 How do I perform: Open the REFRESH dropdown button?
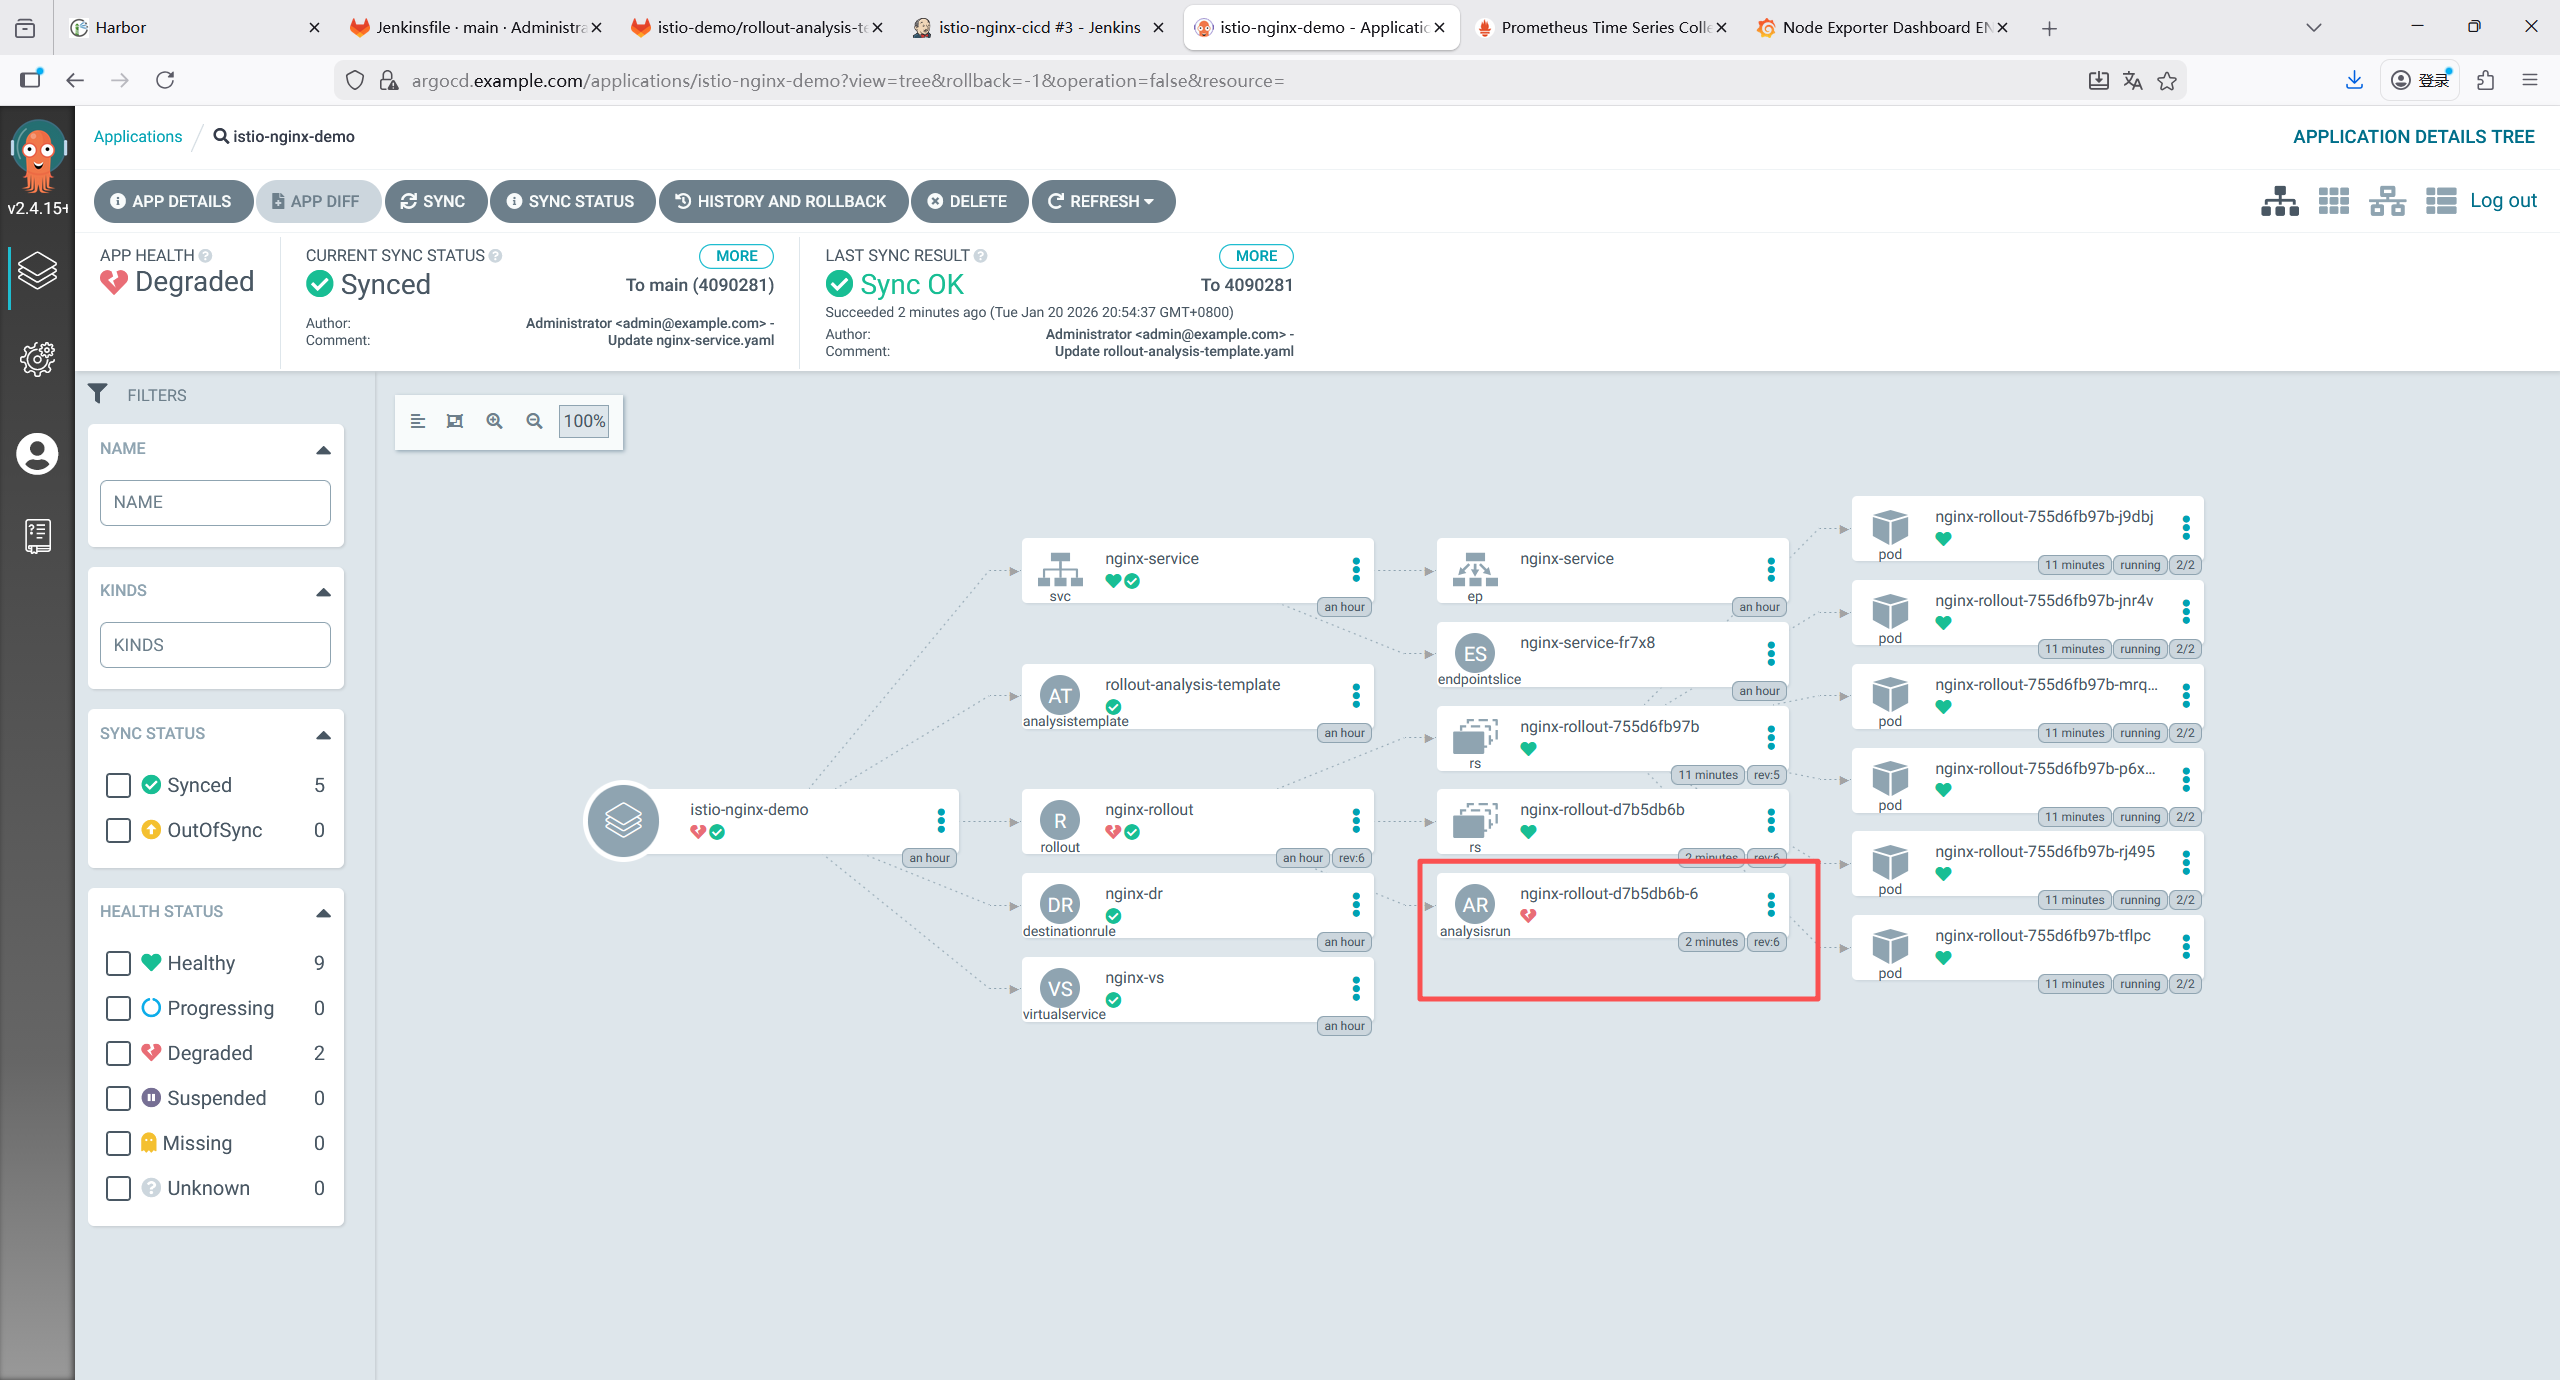(1102, 201)
